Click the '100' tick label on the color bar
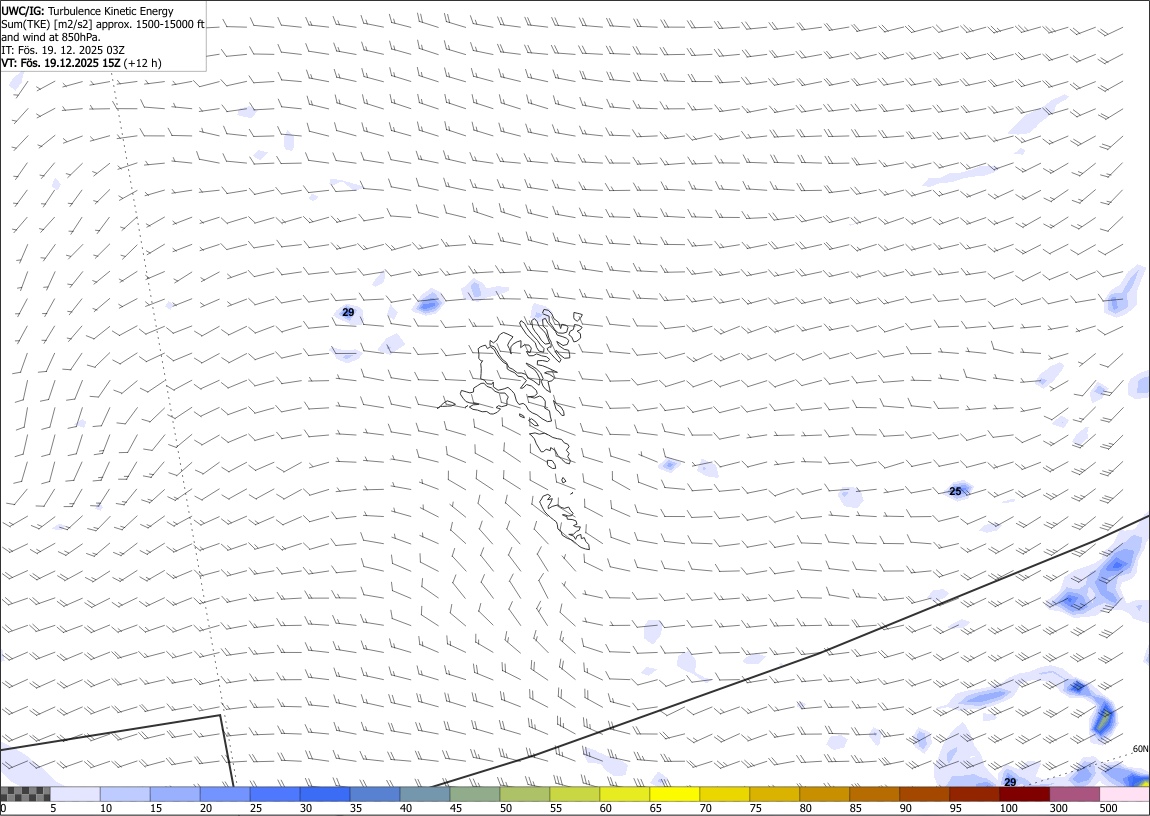 1008,808
